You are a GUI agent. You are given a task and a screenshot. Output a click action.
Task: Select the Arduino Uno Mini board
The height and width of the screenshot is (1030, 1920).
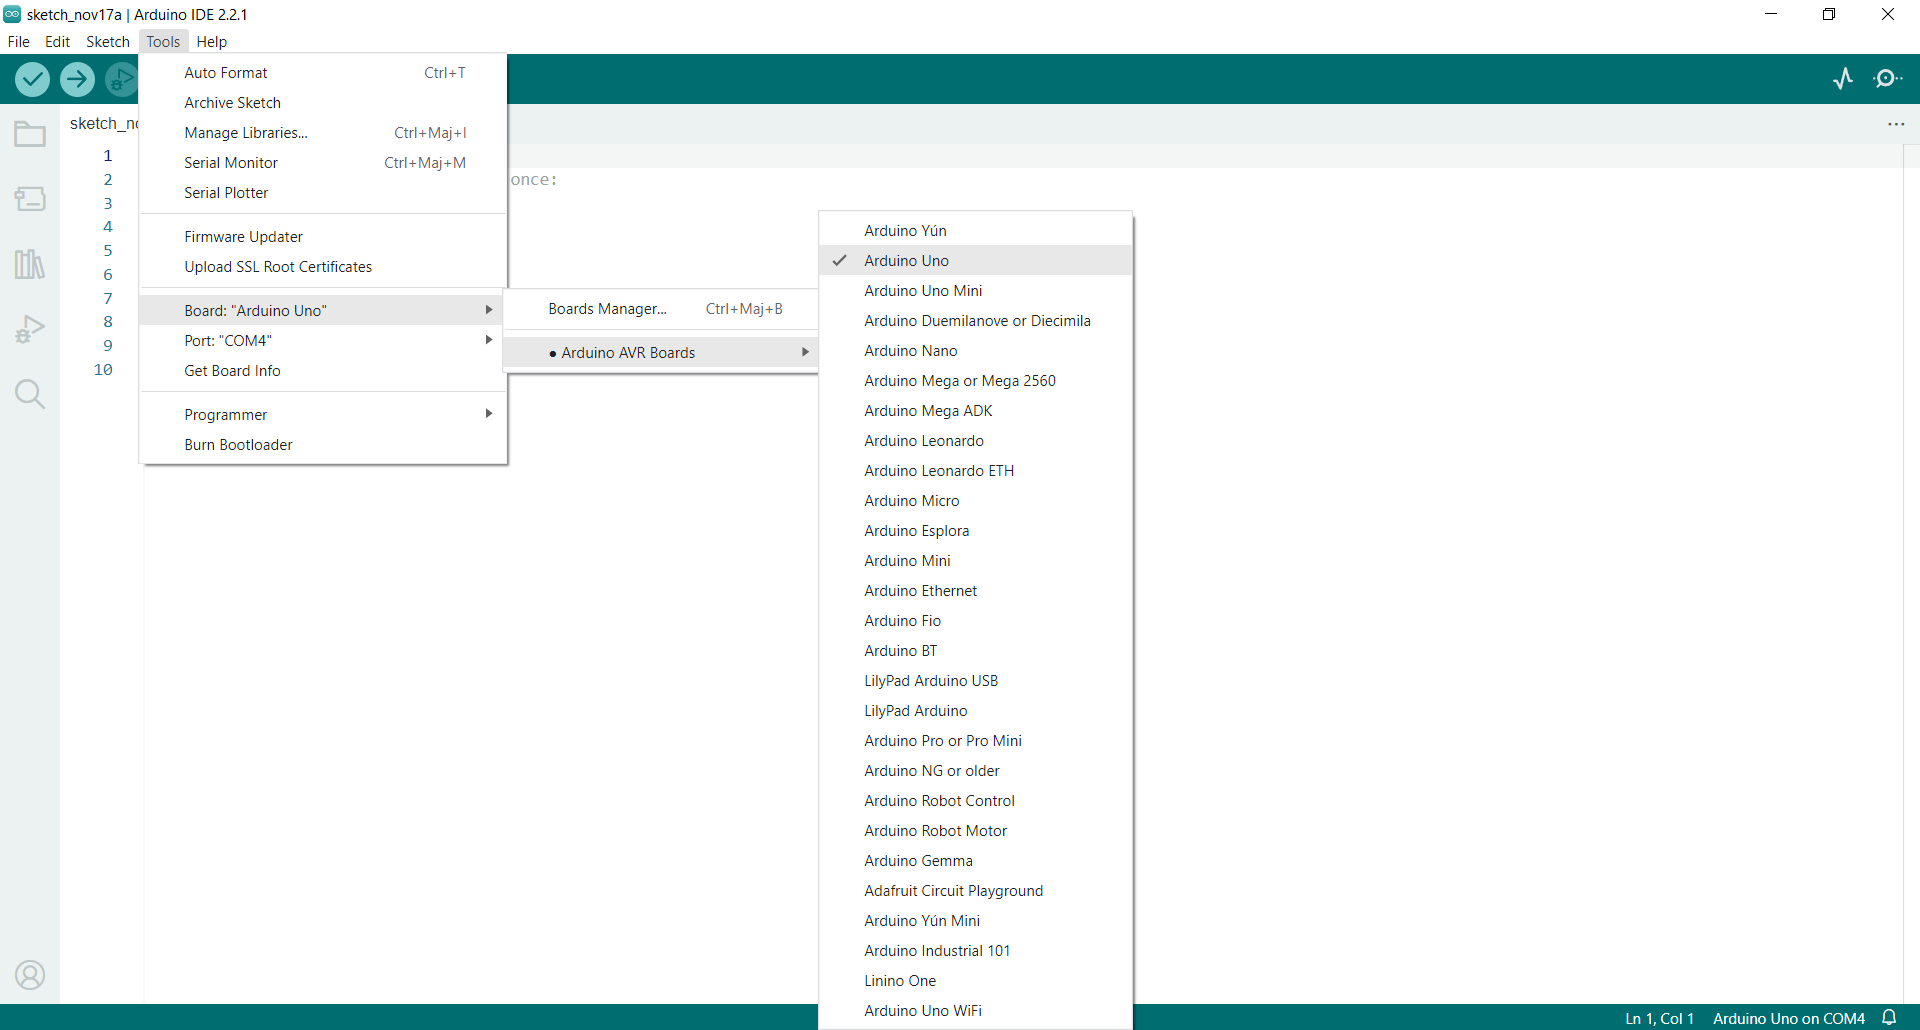click(975, 291)
